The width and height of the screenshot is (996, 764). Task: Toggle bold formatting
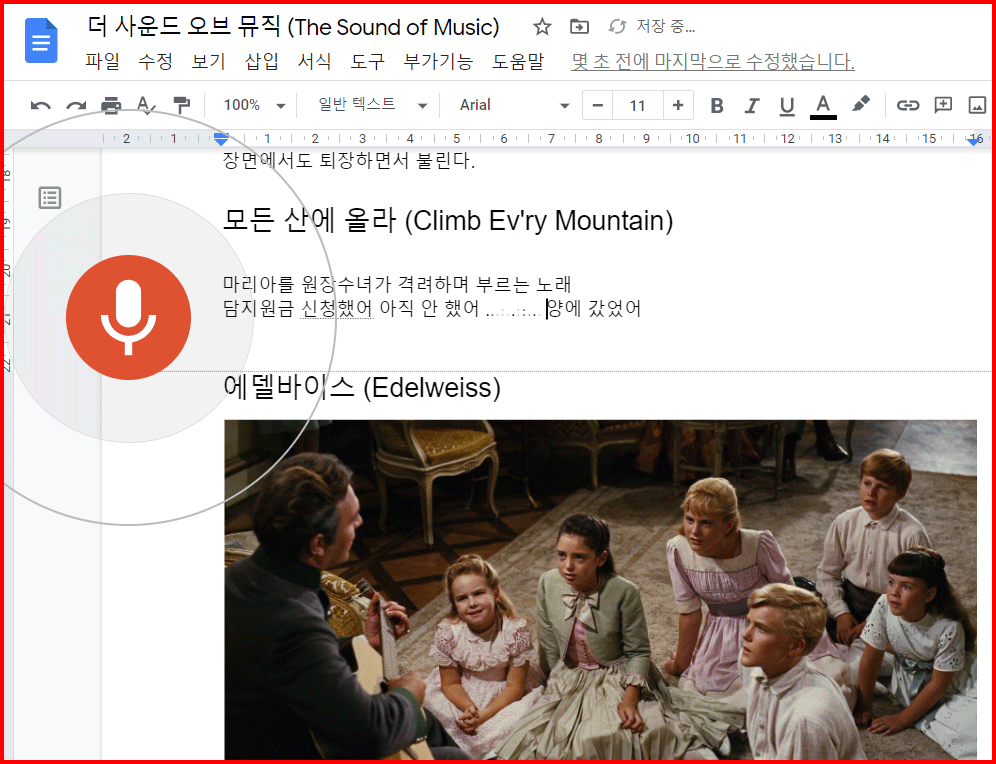[717, 105]
